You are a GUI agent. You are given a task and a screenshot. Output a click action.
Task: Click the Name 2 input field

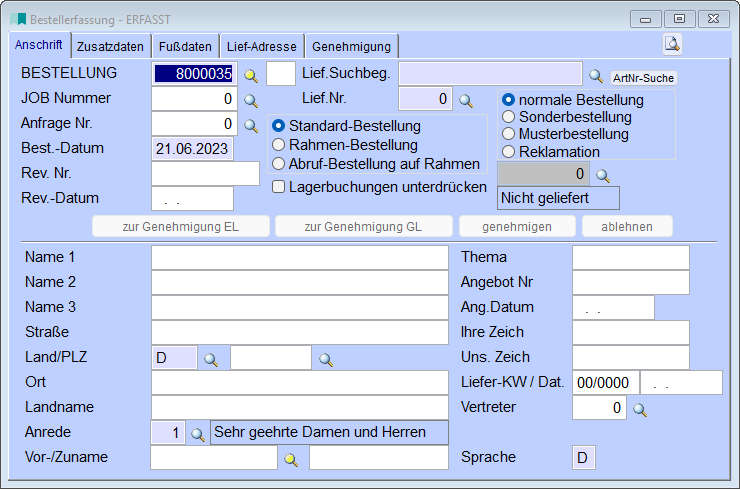300,283
